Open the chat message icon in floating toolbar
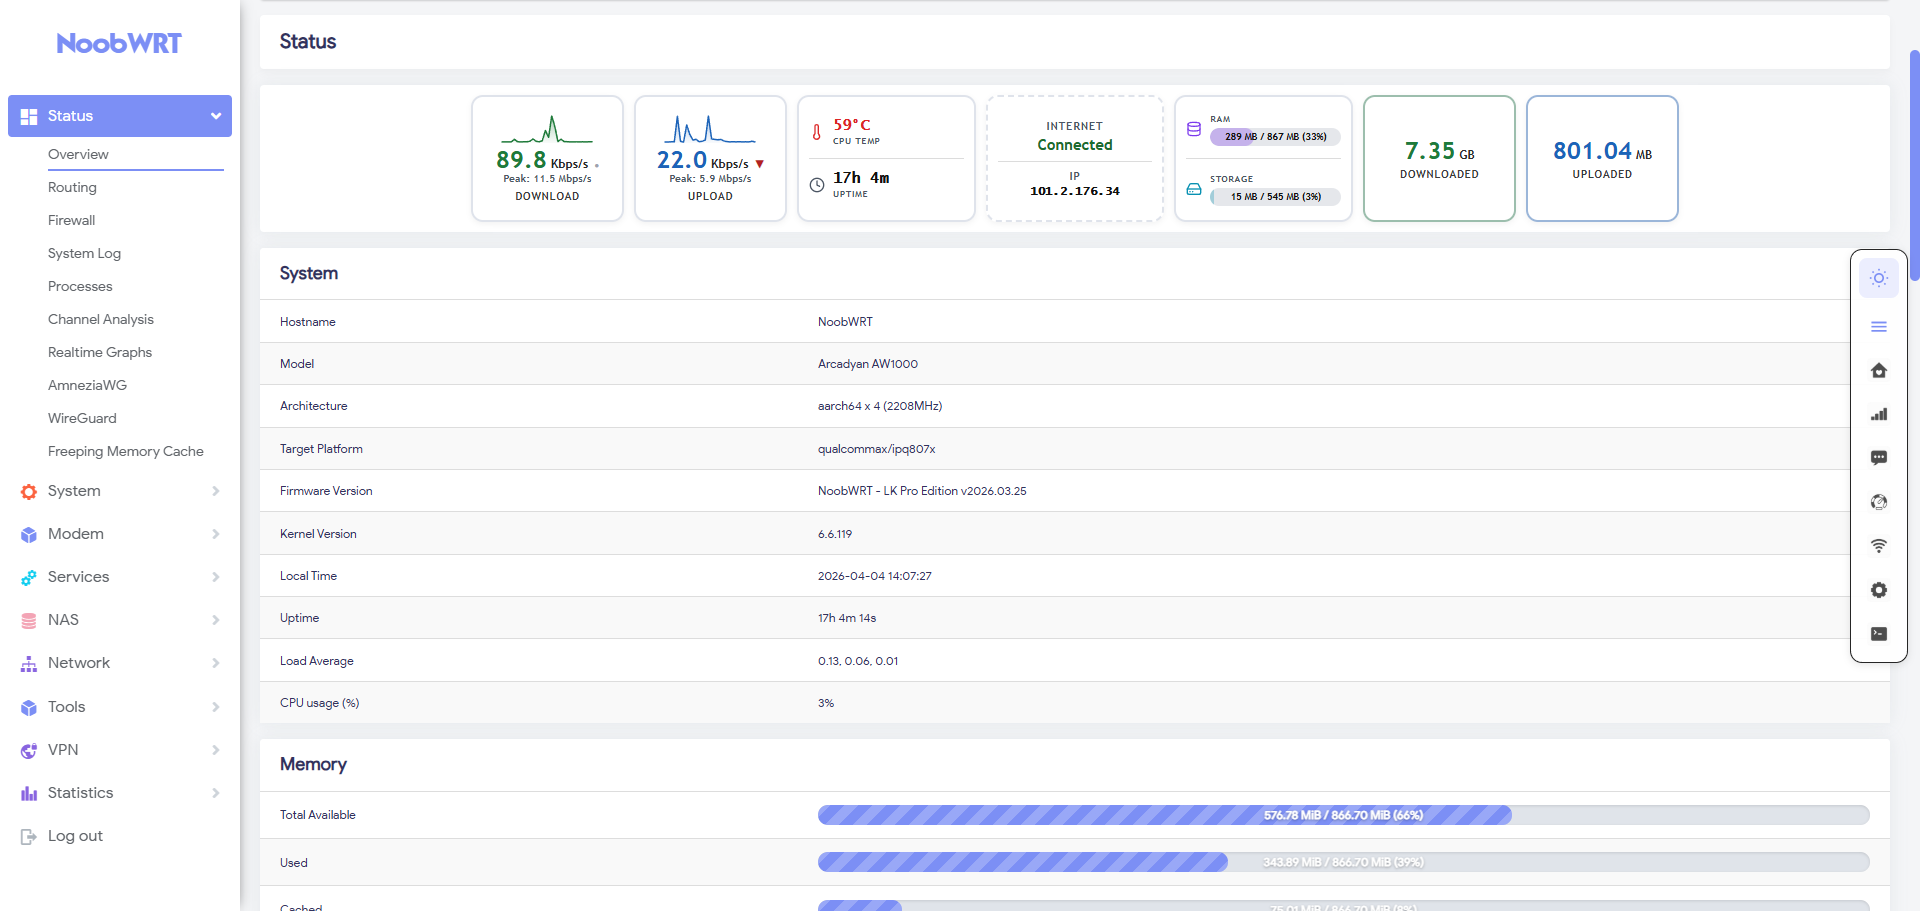Image resolution: width=1920 pixels, height=911 pixels. tap(1879, 458)
